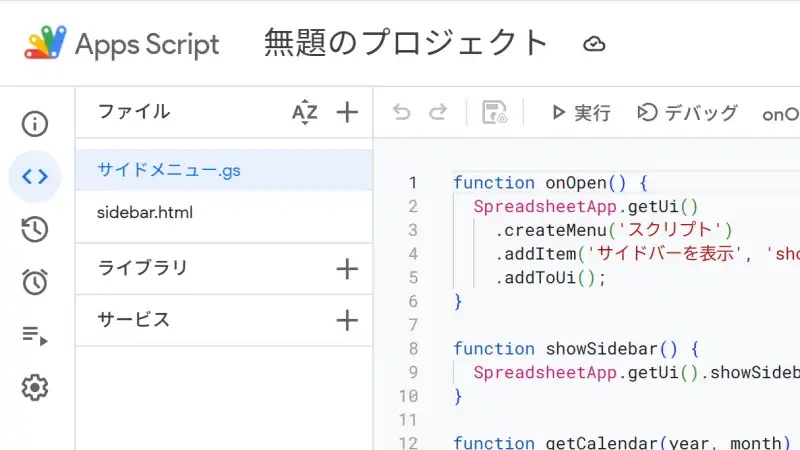This screenshot has height=450, width=800.
Task: Click line number 8 in editor
Action: [x=413, y=349]
